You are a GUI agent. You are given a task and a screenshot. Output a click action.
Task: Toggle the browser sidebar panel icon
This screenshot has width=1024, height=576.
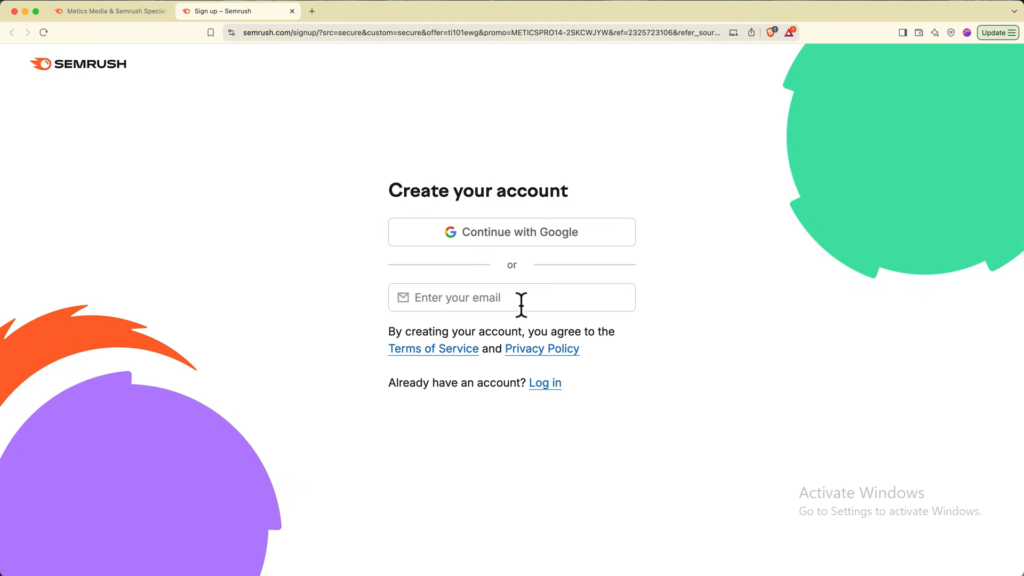(903, 32)
